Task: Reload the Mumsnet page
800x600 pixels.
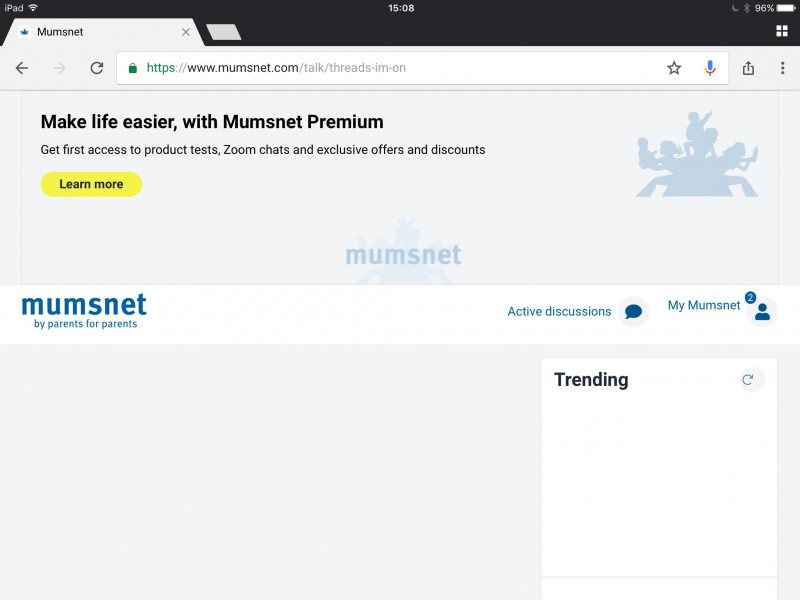Action: [97, 68]
